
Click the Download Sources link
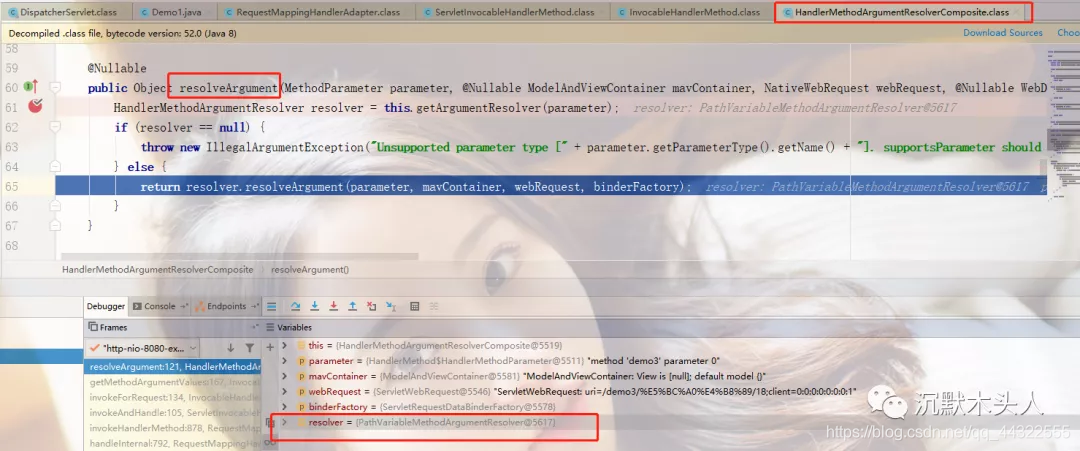point(1002,32)
